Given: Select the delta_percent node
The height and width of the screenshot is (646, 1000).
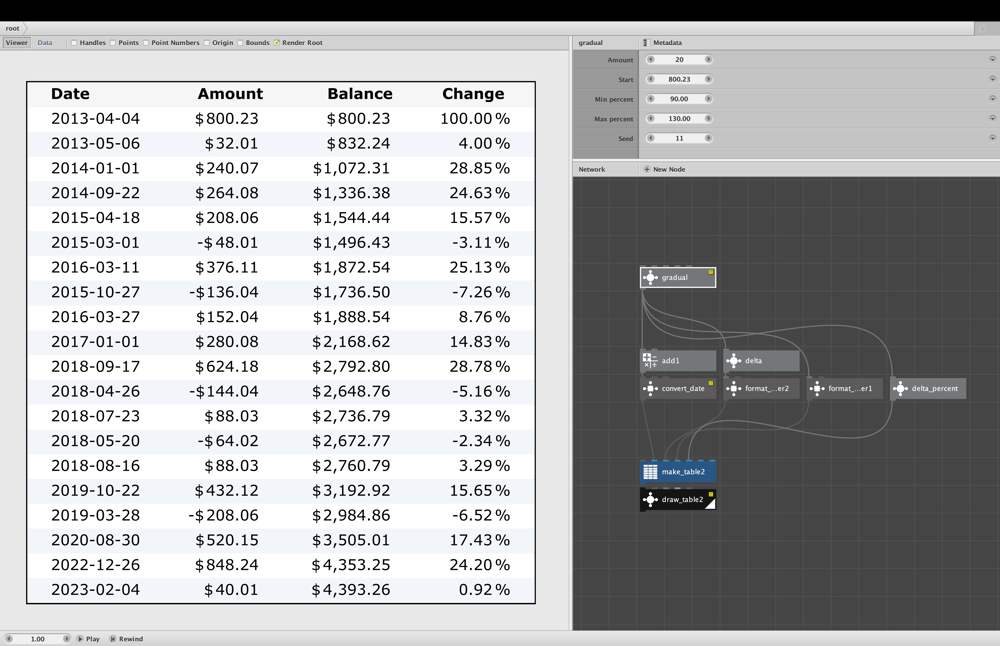Looking at the screenshot, I should click(928, 388).
